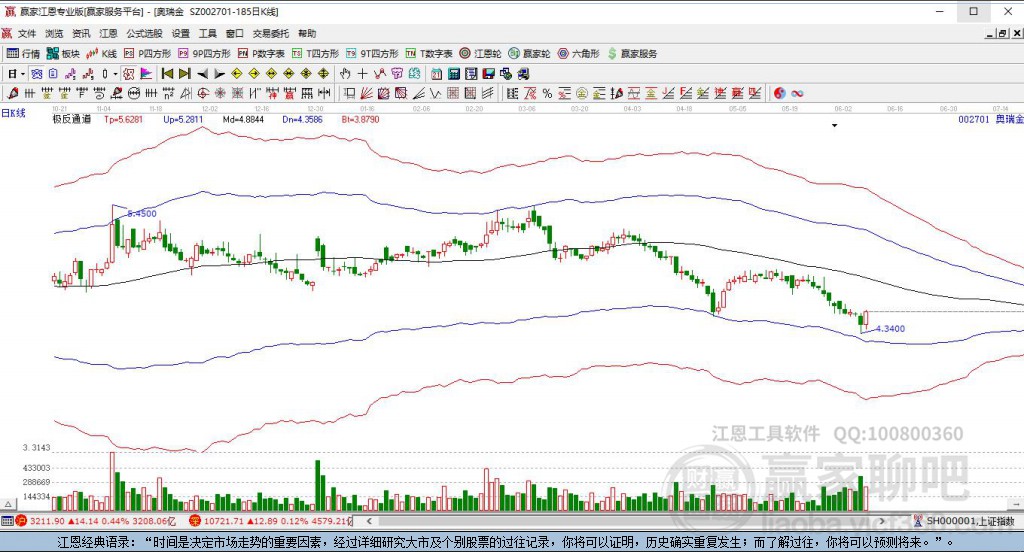Click the red radial star tool icon

tap(220, 93)
